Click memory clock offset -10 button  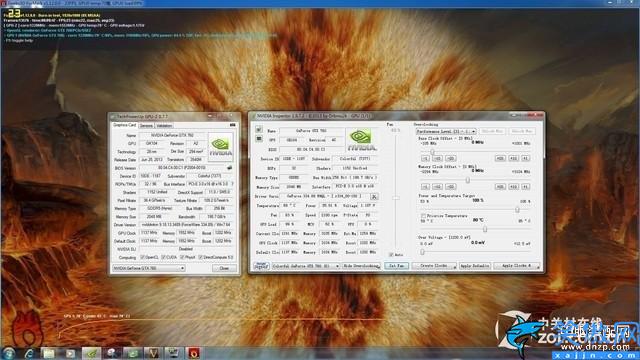click(438, 187)
